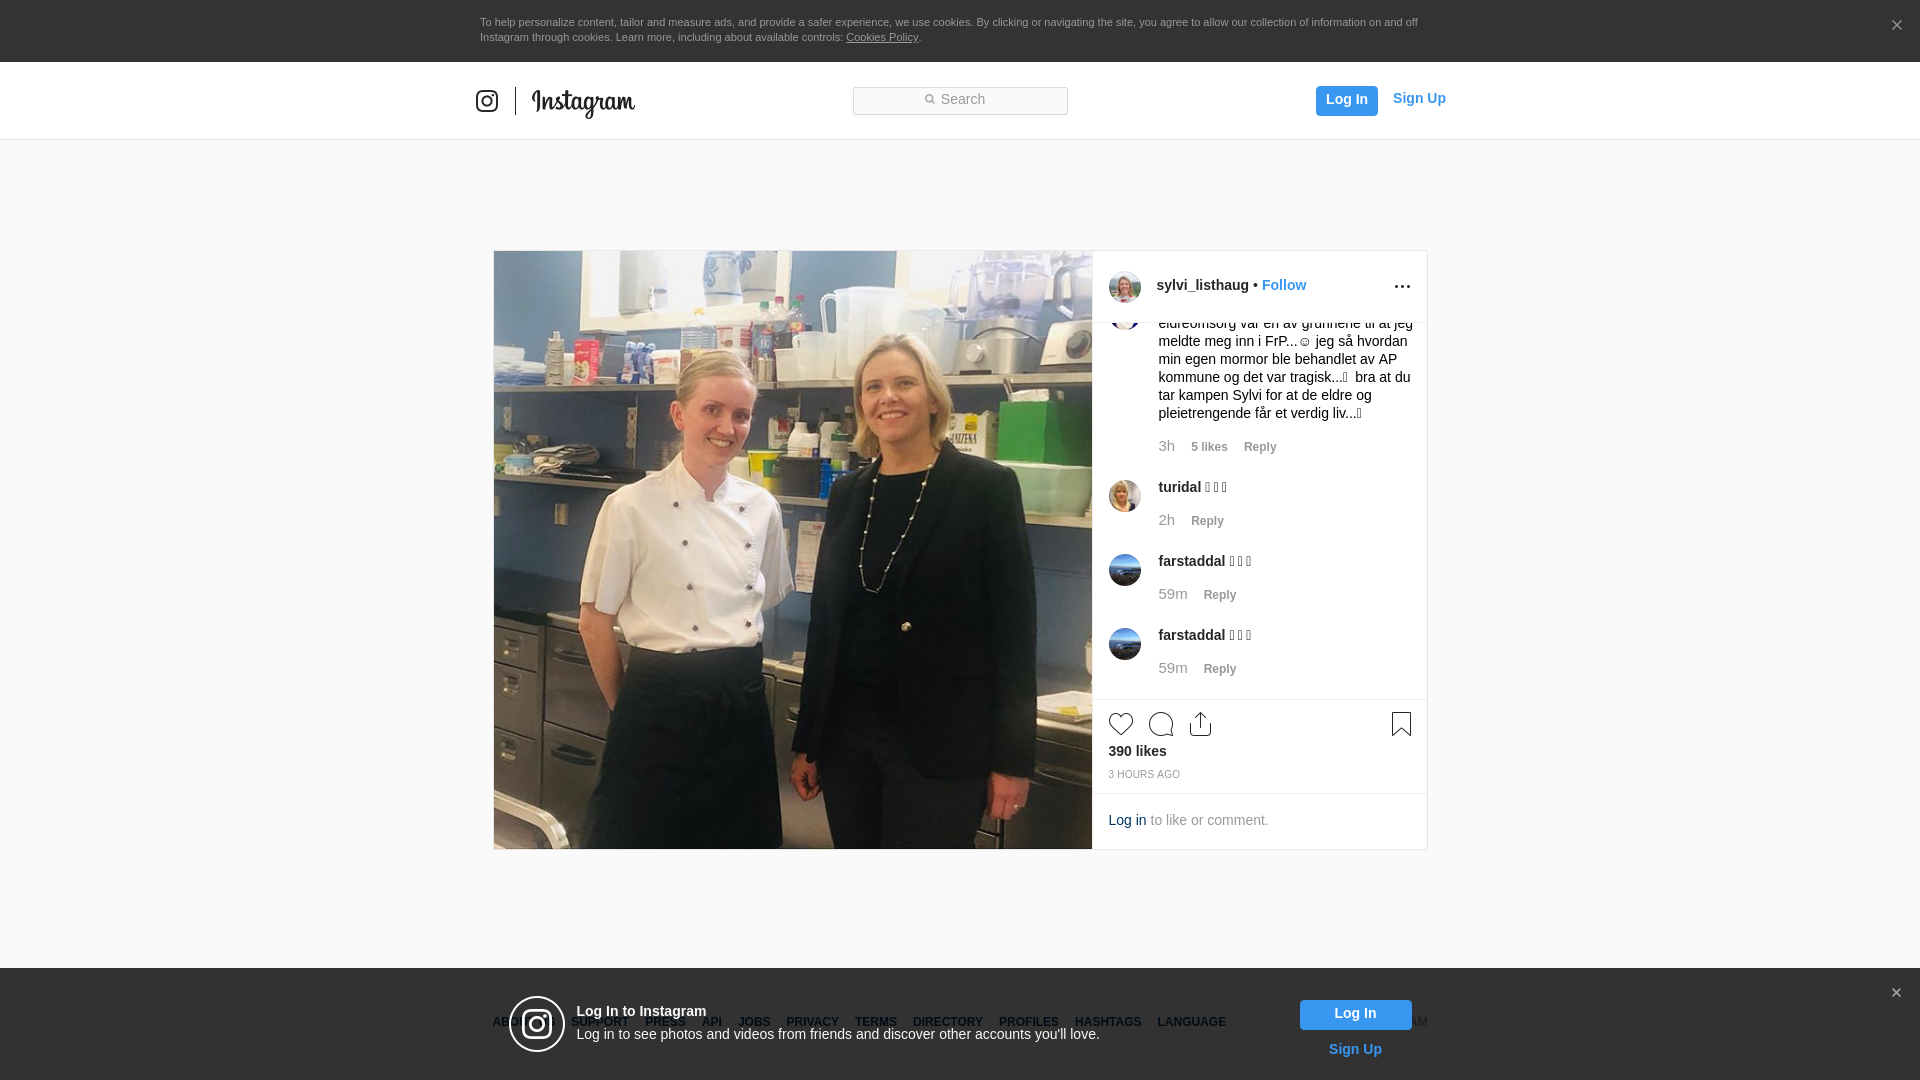The width and height of the screenshot is (1920, 1080).
Task: Share the post via share icon
Action: (x=1201, y=724)
